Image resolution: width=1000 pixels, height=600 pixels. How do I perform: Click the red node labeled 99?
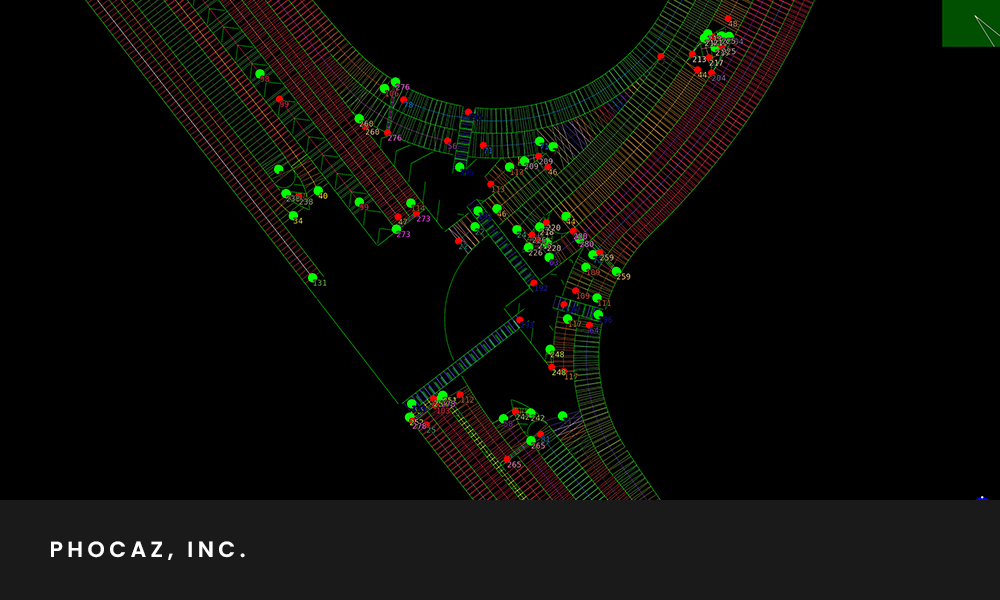click(279, 99)
